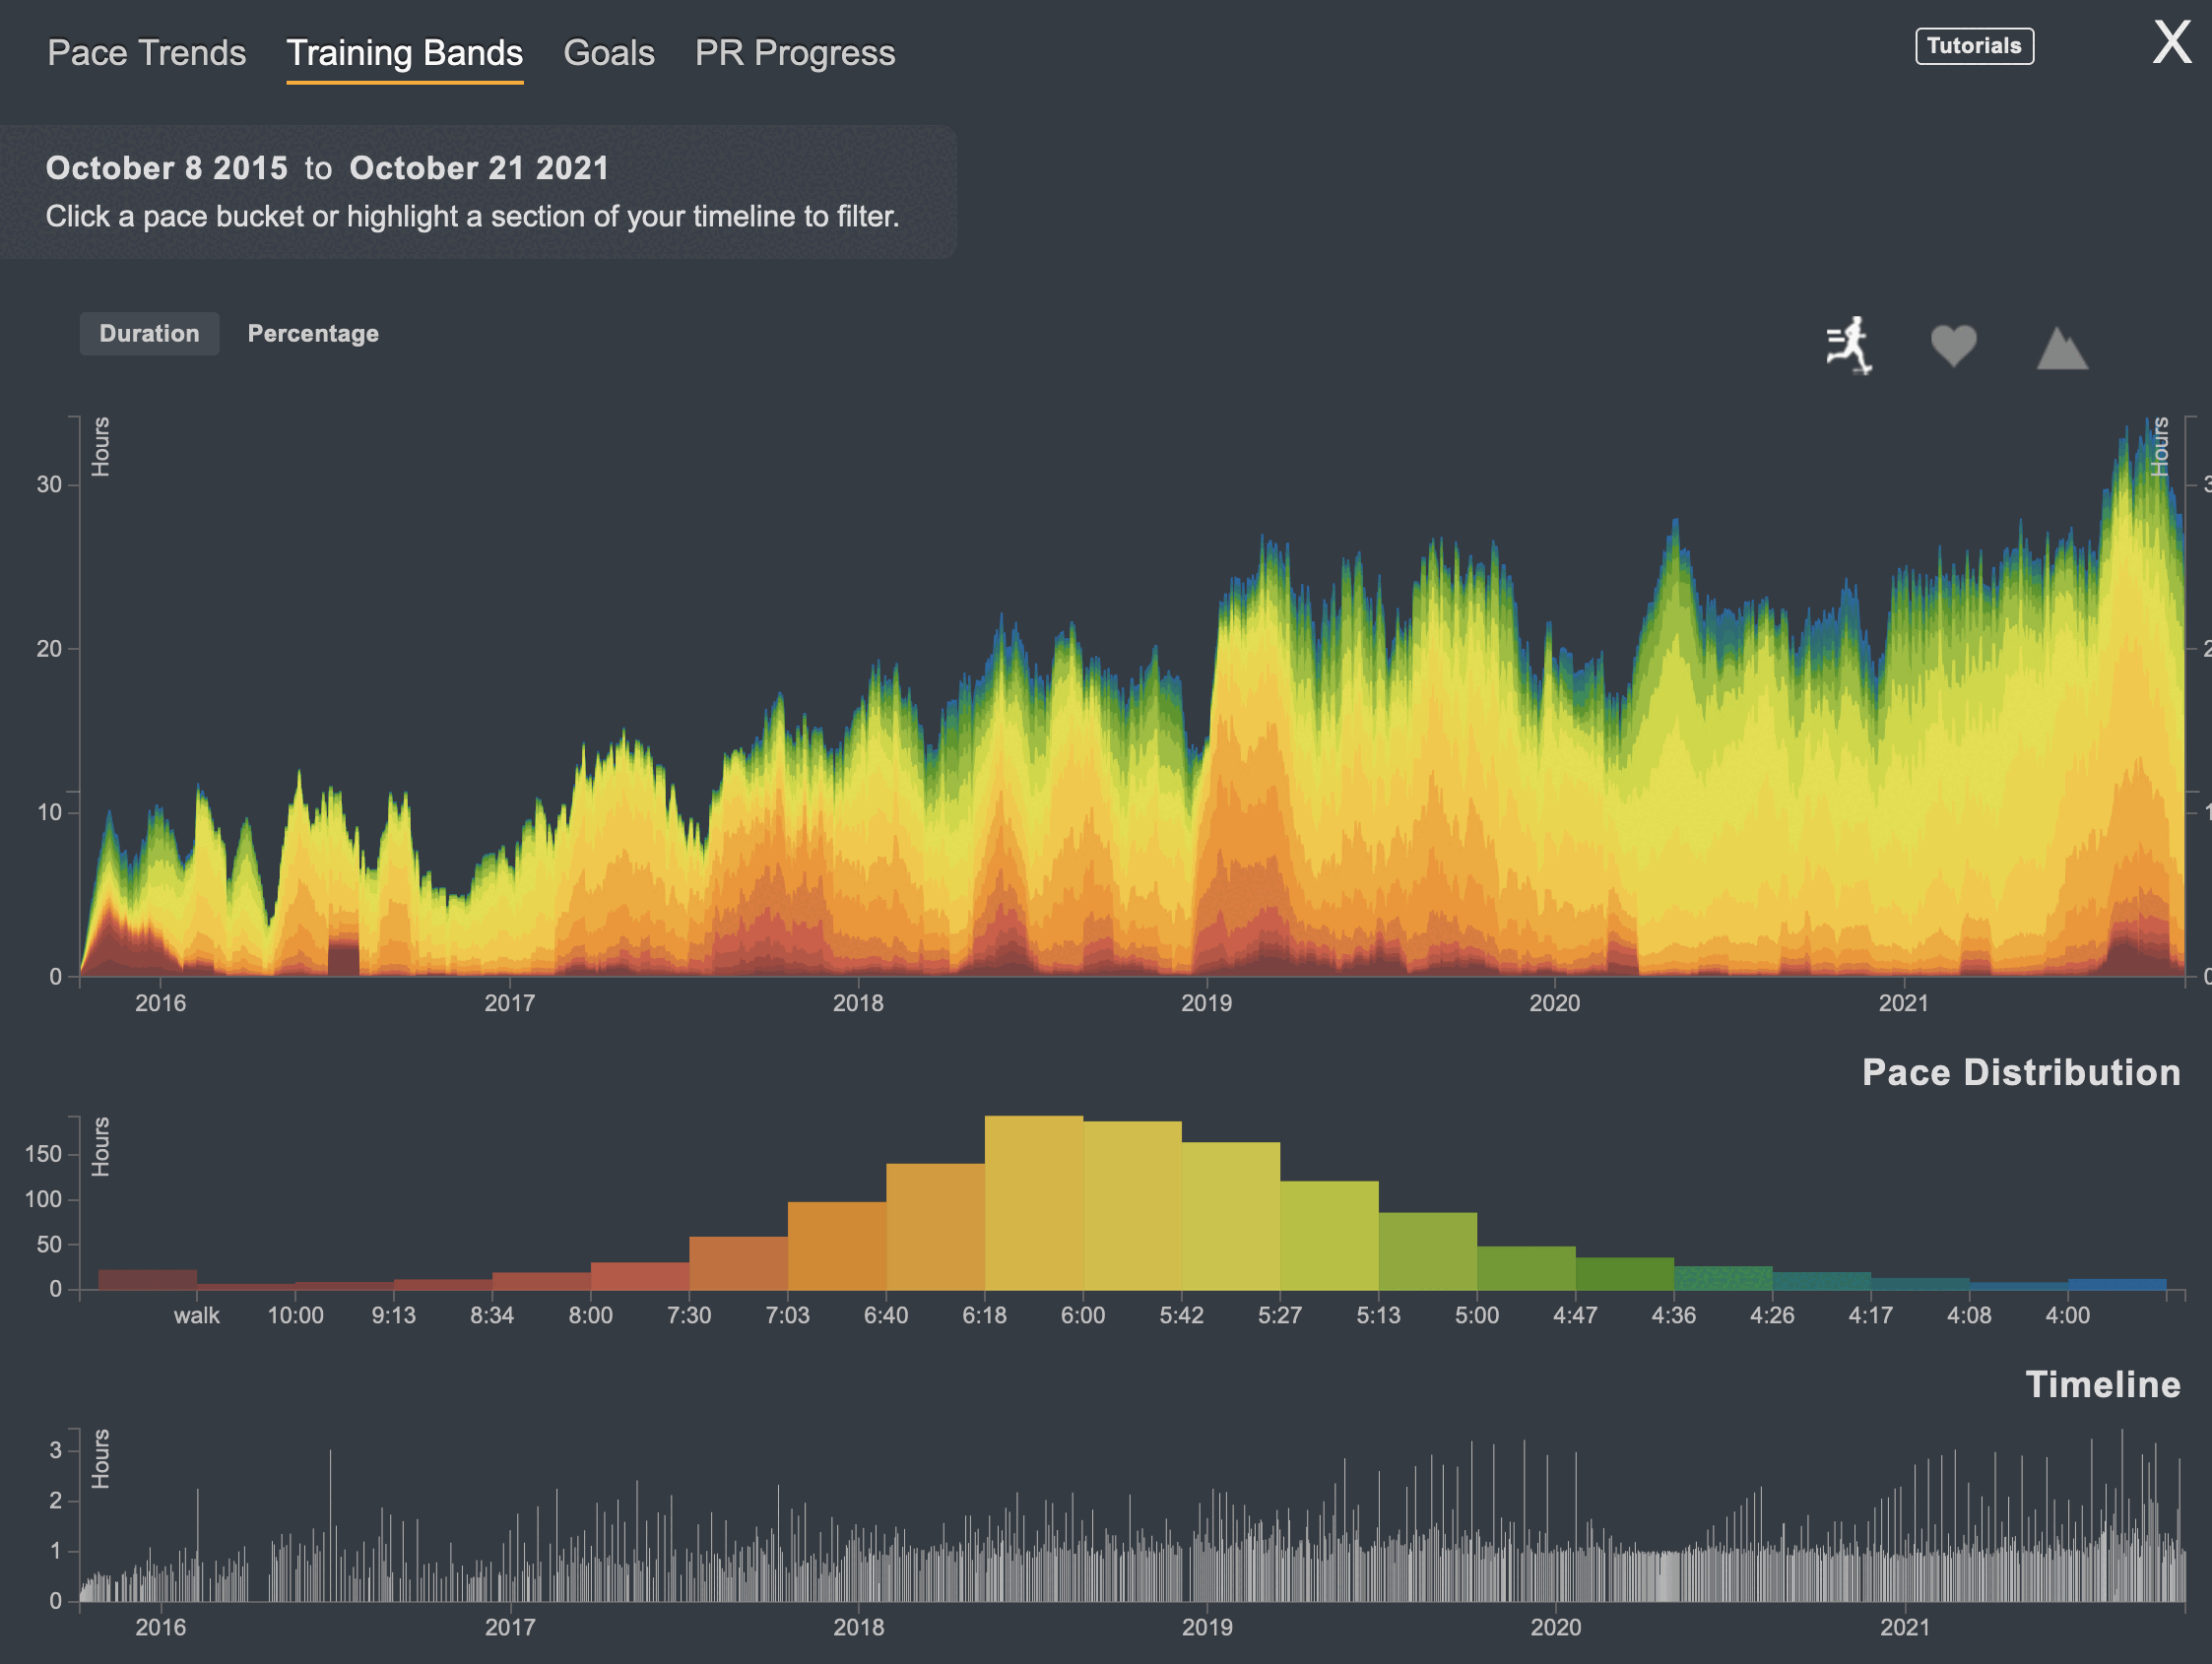Open the Pace Trends tab
The image size is (2212, 1664).
pyautogui.click(x=146, y=53)
